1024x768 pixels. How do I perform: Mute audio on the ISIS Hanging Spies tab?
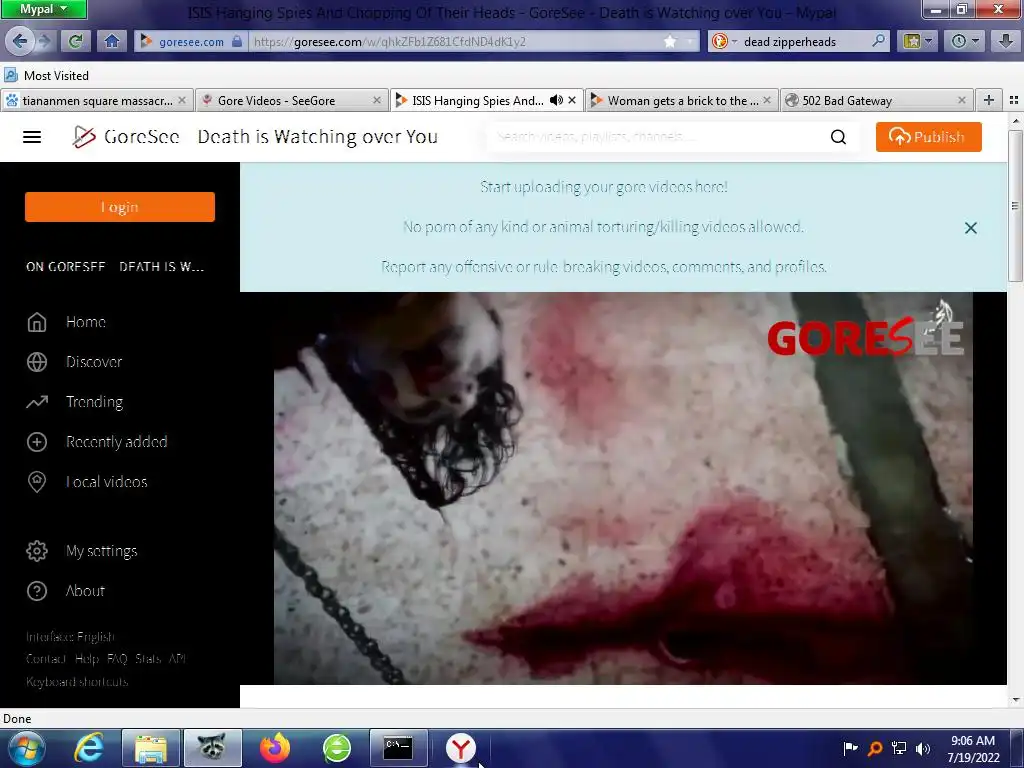[x=556, y=101]
